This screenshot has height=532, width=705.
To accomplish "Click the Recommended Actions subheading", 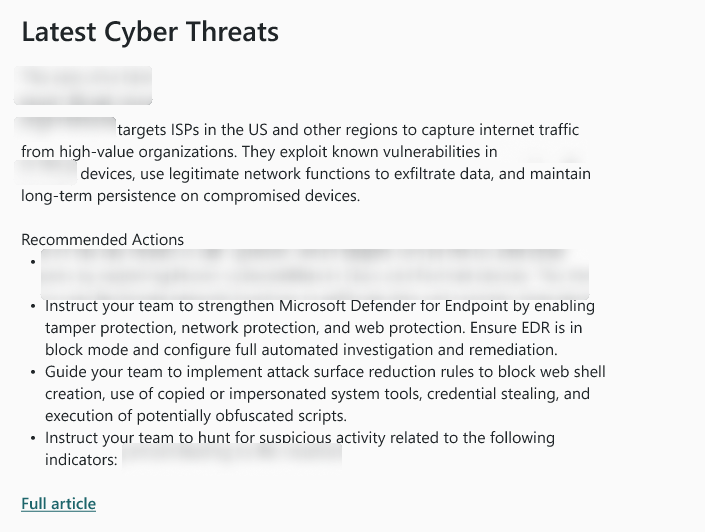I will point(103,240).
